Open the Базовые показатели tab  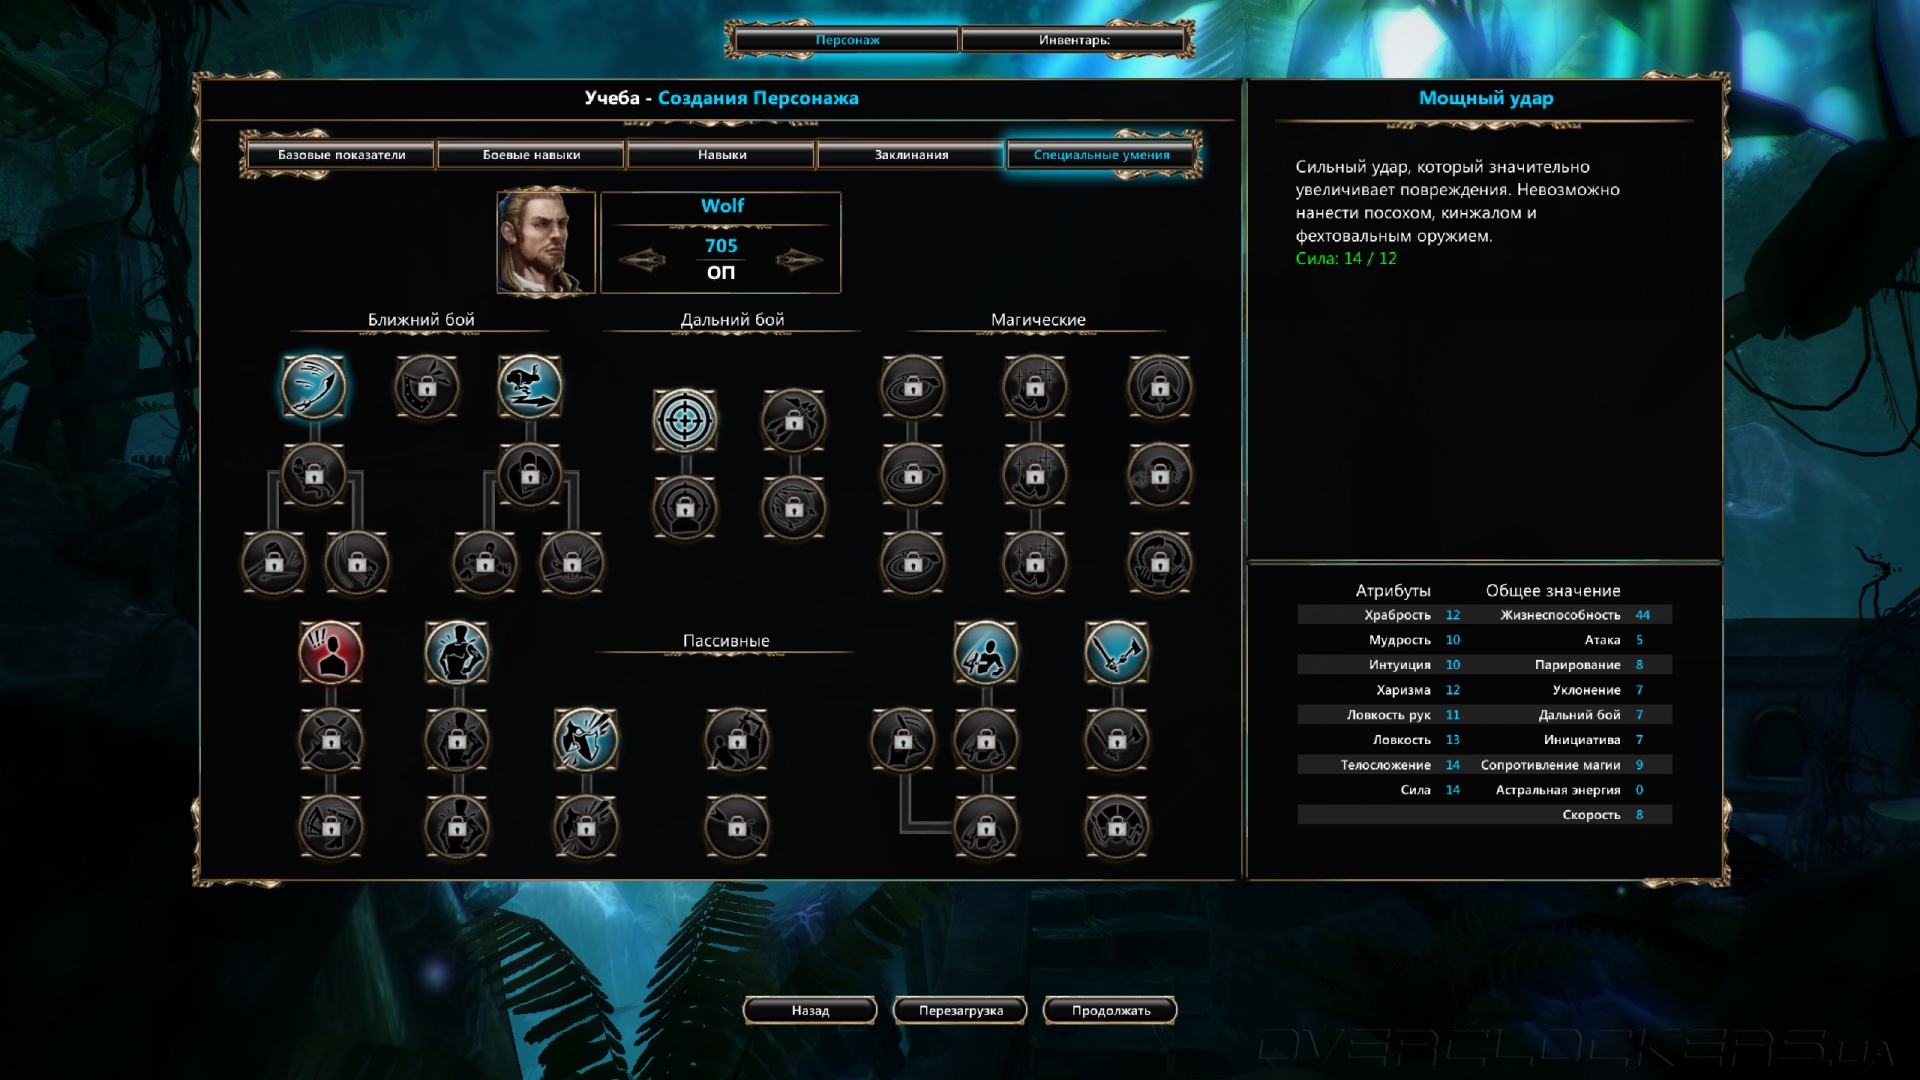(x=341, y=155)
